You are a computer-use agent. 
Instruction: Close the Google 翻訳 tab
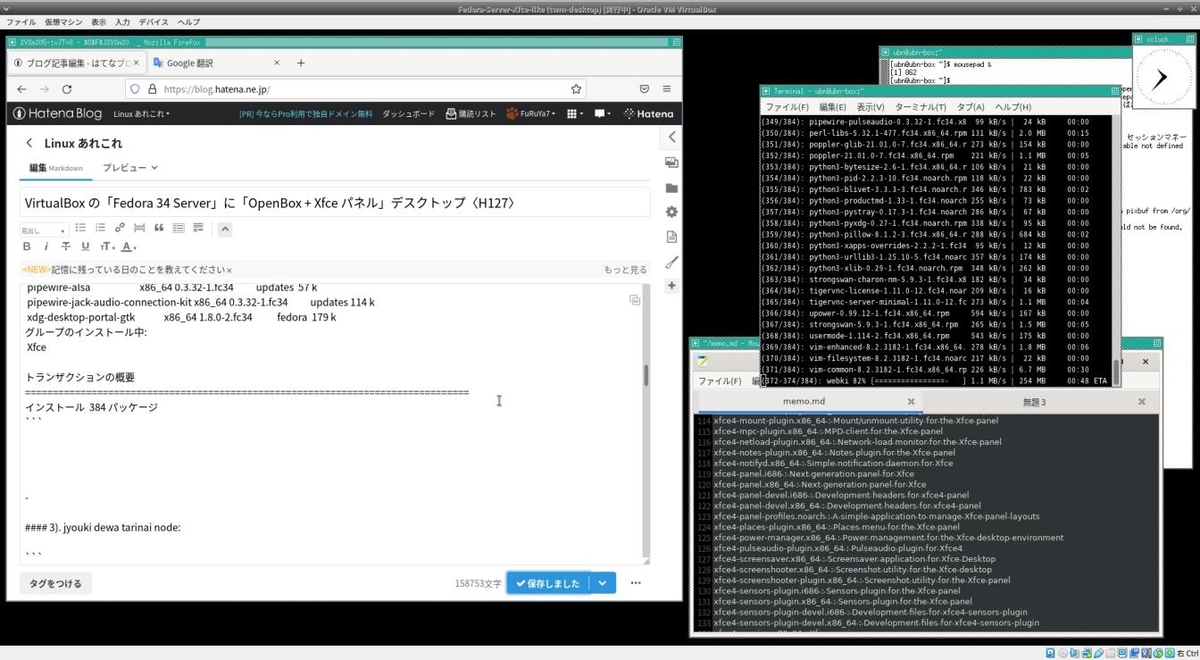pyautogui.click(x=279, y=62)
